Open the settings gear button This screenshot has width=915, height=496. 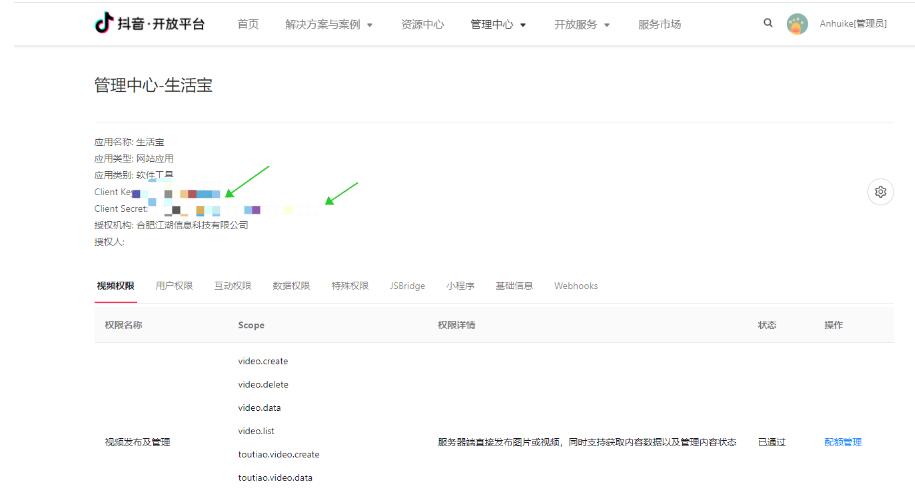pyautogui.click(x=881, y=191)
